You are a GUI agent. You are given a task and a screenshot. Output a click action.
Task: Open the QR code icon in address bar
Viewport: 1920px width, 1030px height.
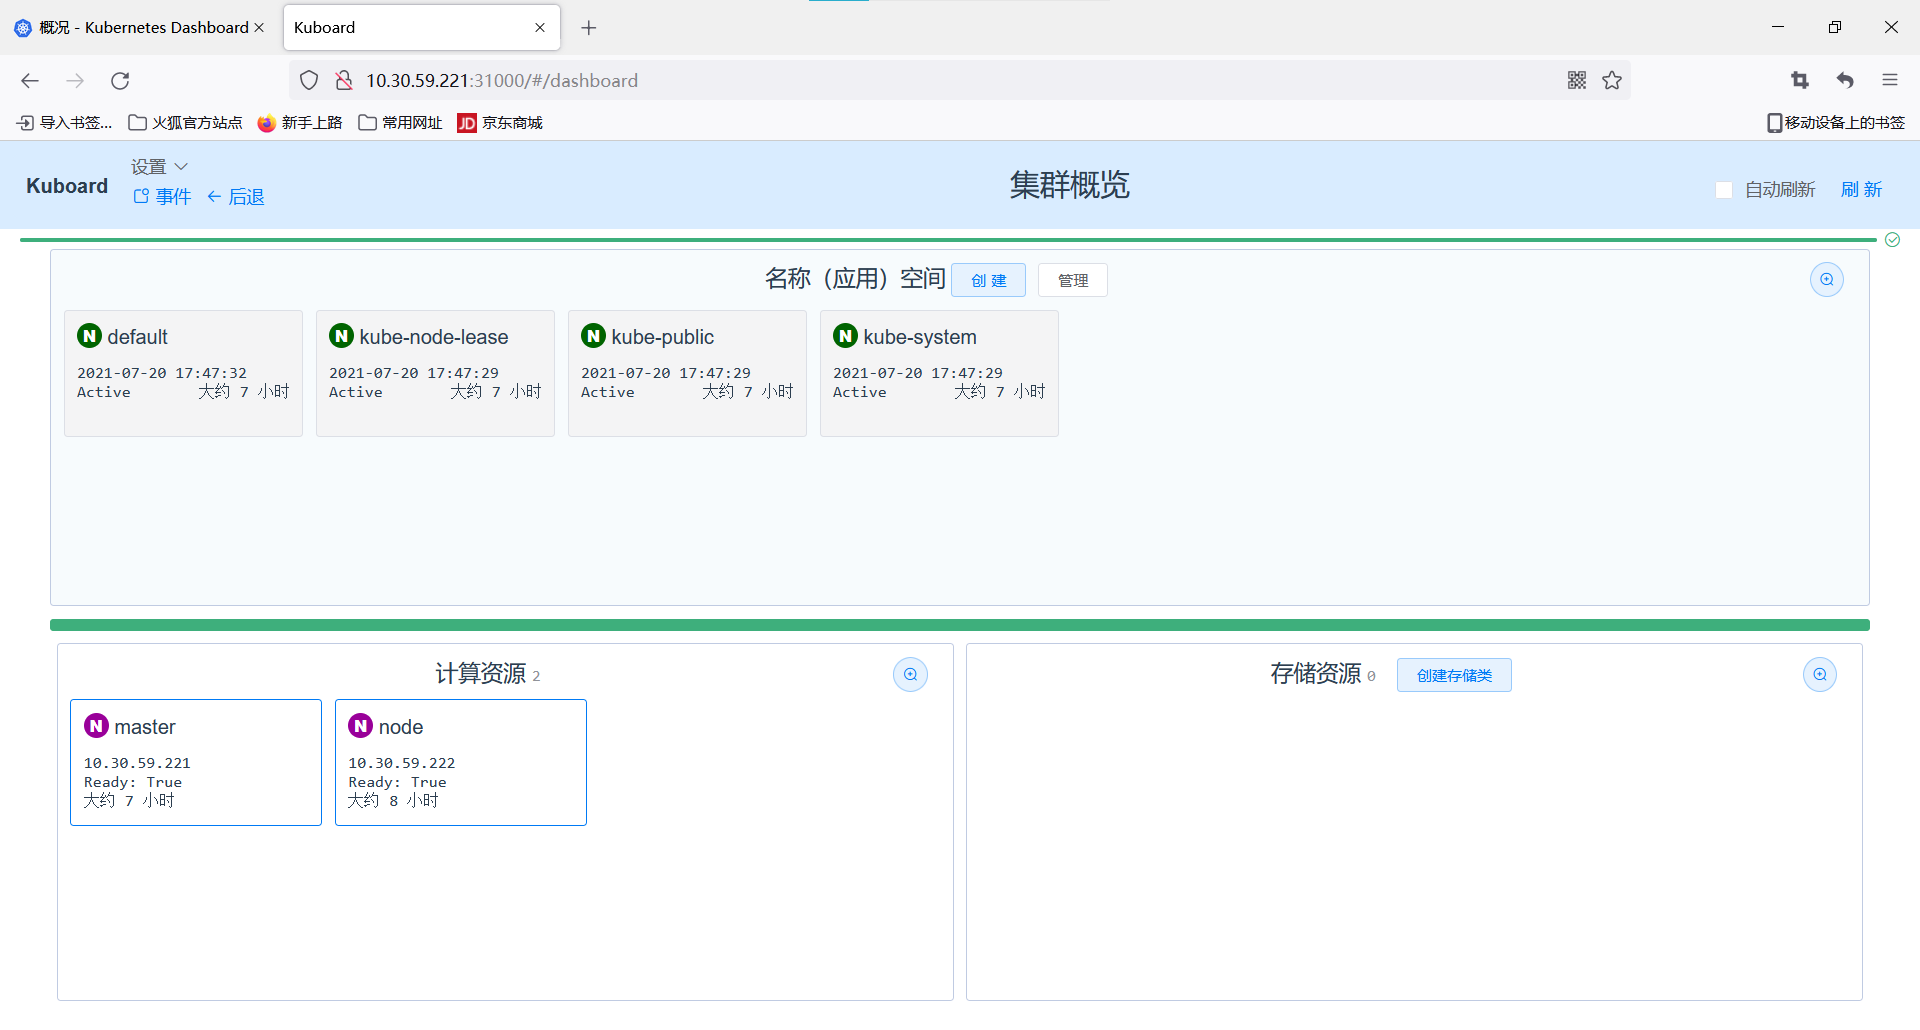point(1577,80)
